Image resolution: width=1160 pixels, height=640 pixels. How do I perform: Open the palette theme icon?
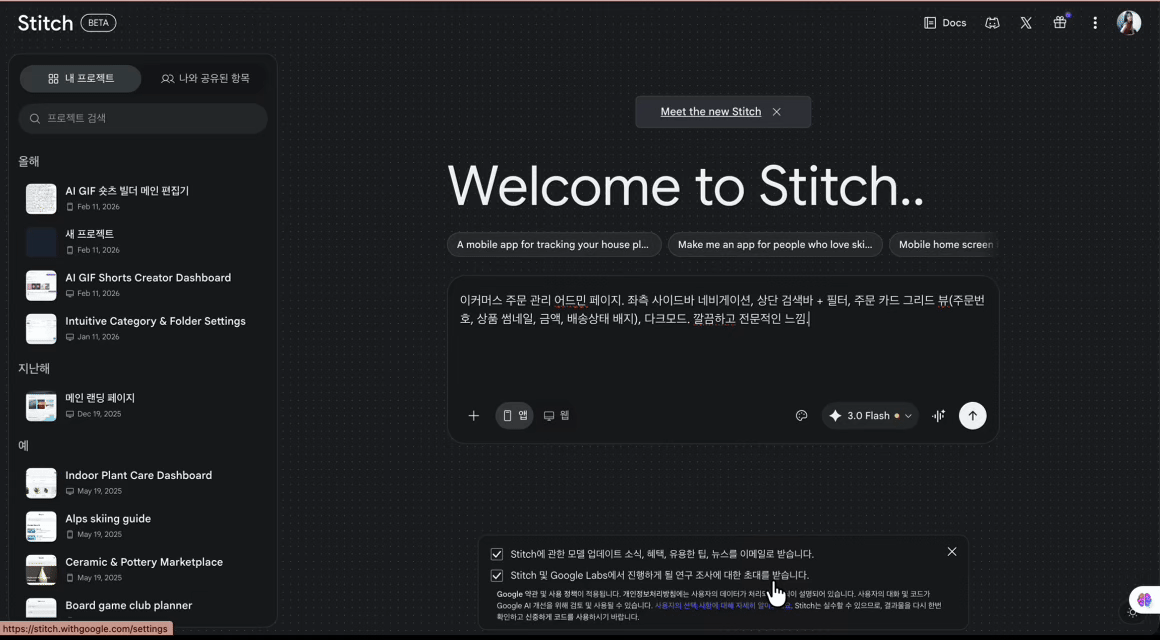tap(801, 416)
